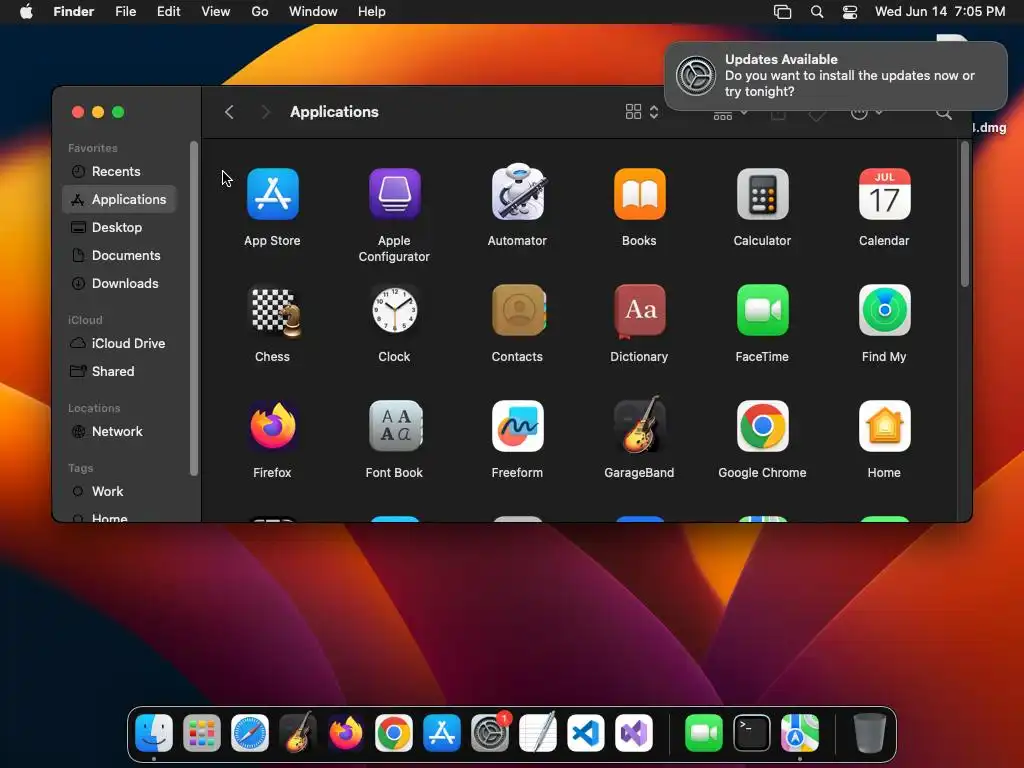Open Downloads in the sidebar
Viewport: 1024px width, 768px height.
[120, 283]
